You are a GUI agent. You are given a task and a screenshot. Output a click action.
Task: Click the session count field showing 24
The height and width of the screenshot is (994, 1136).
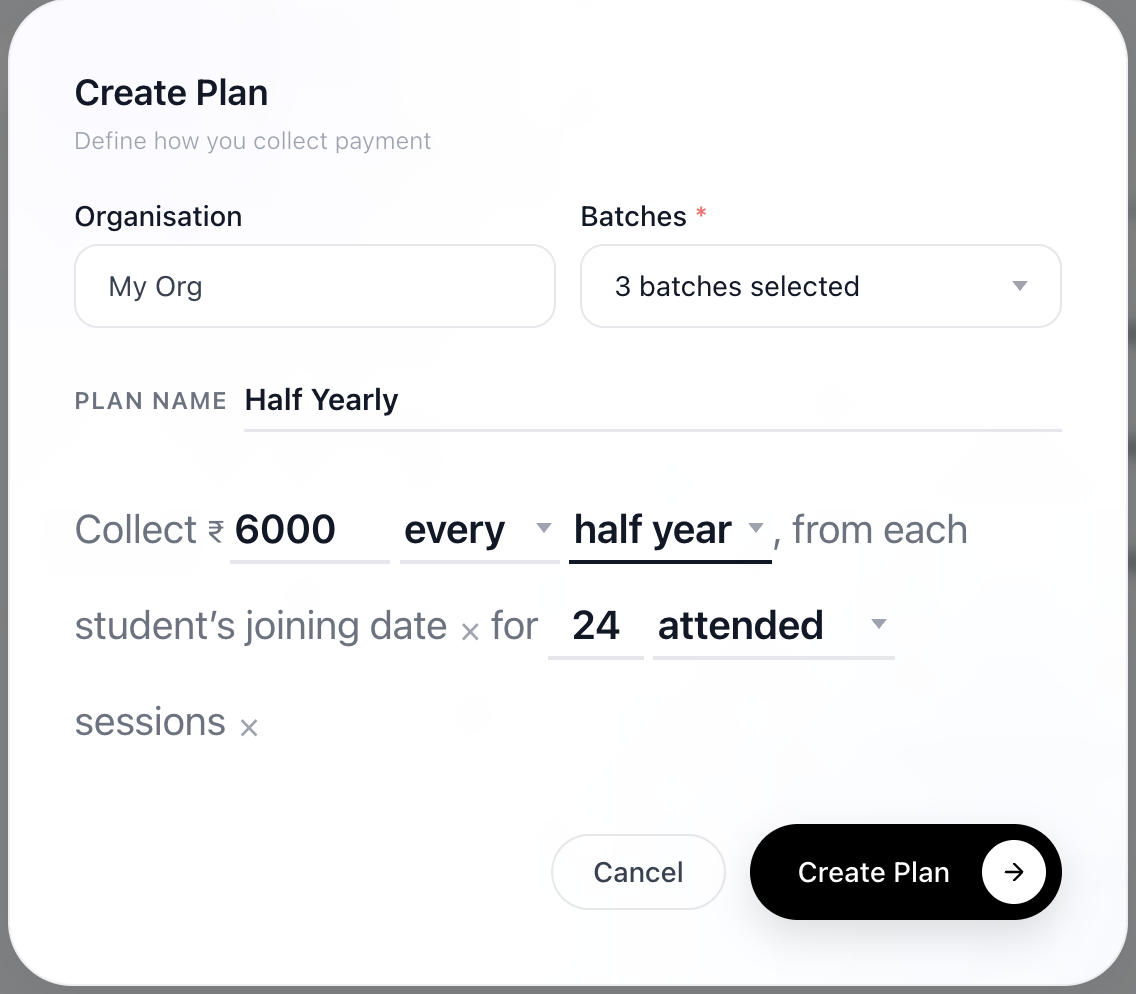[596, 626]
